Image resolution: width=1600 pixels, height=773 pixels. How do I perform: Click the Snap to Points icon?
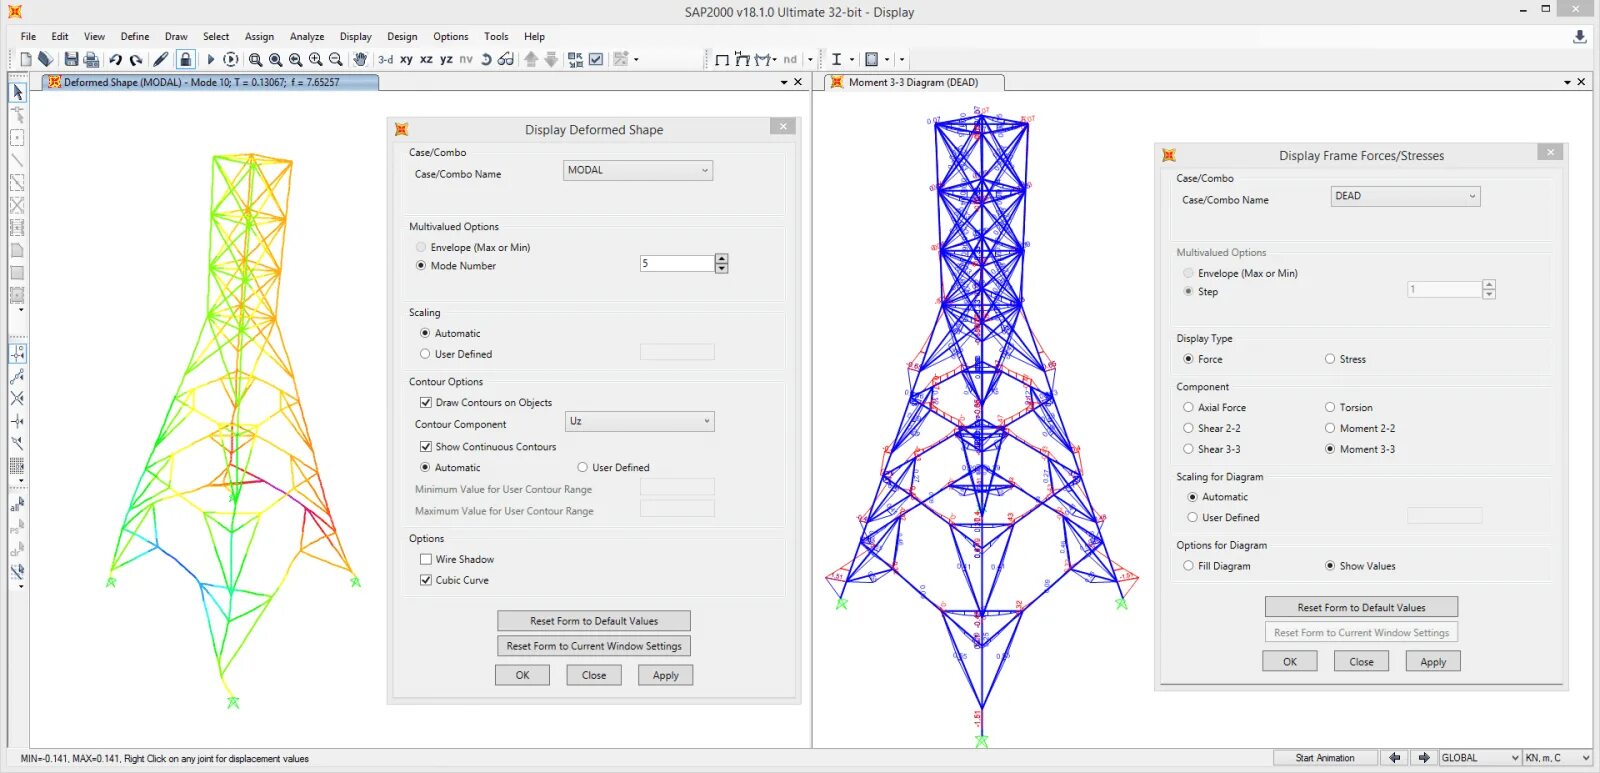(17, 354)
